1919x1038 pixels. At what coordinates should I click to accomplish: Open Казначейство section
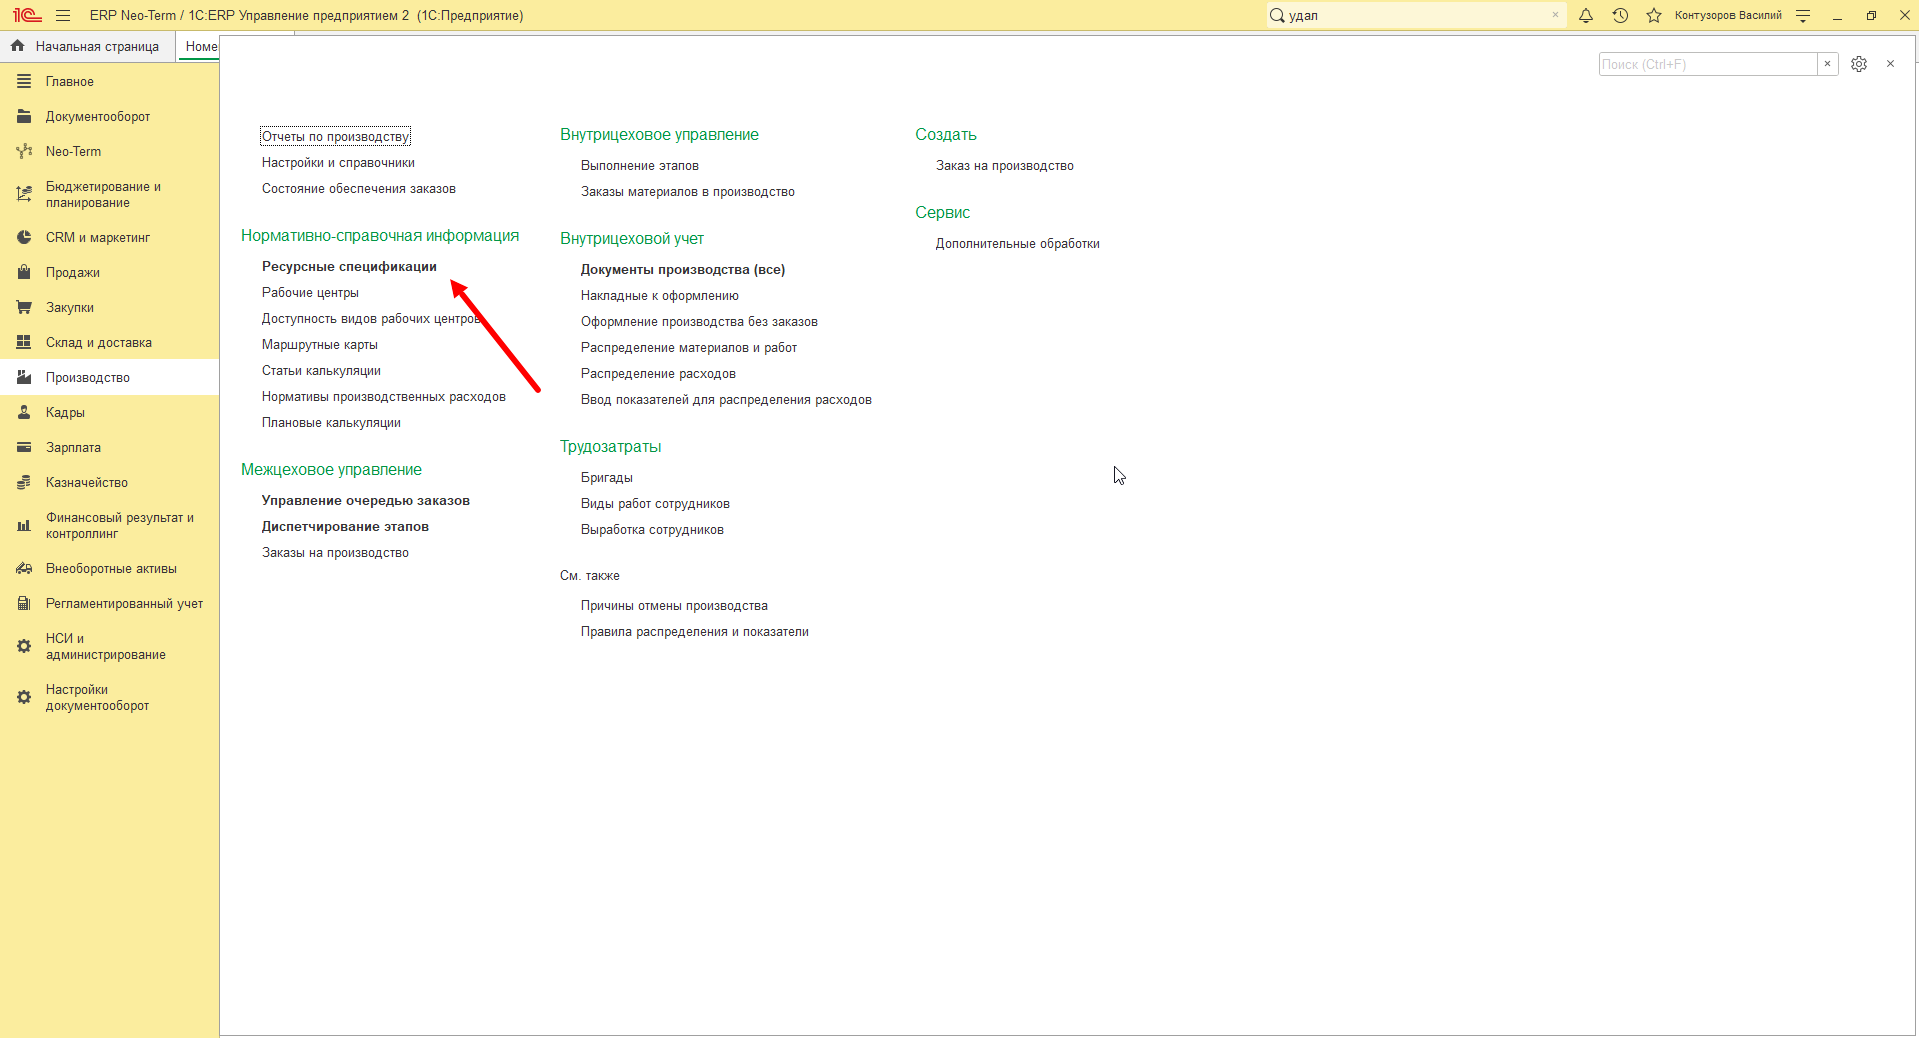(109, 483)
